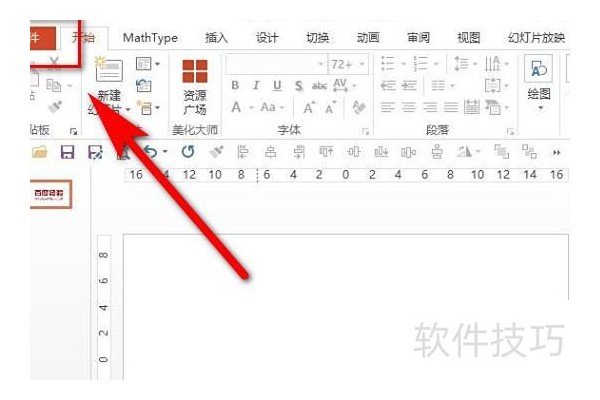The image size is (600, 400).
Task: Align objects right via quick toolbar
Action: 298,152
